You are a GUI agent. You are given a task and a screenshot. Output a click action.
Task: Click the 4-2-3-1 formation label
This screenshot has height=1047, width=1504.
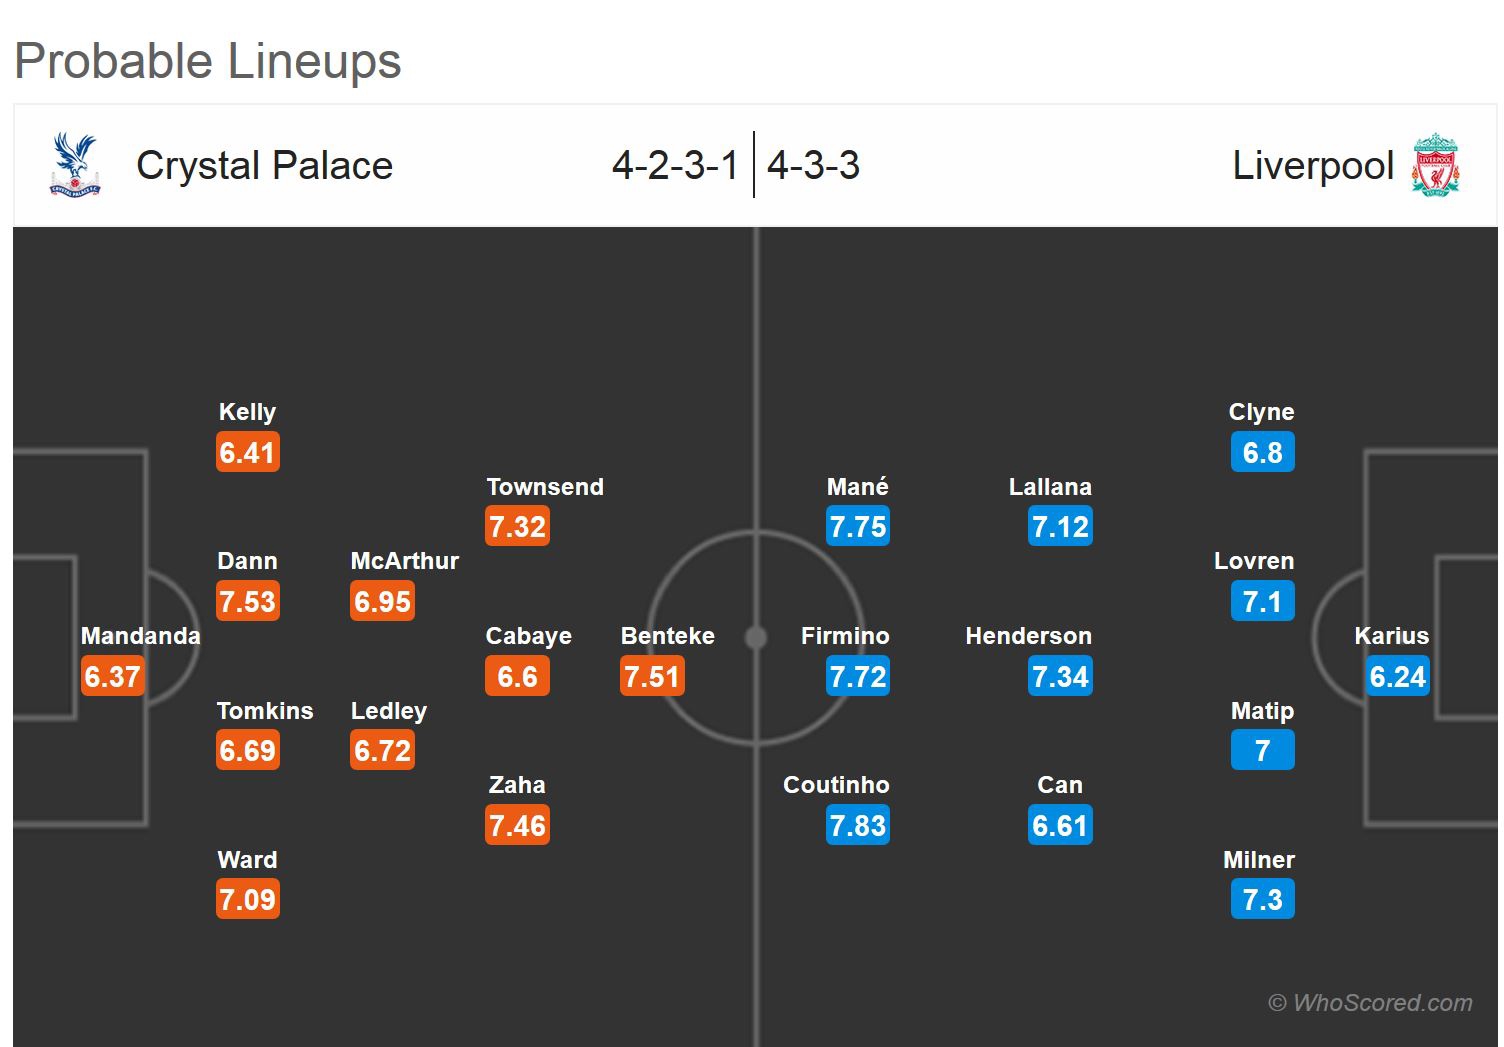click(x=675, y=166)
